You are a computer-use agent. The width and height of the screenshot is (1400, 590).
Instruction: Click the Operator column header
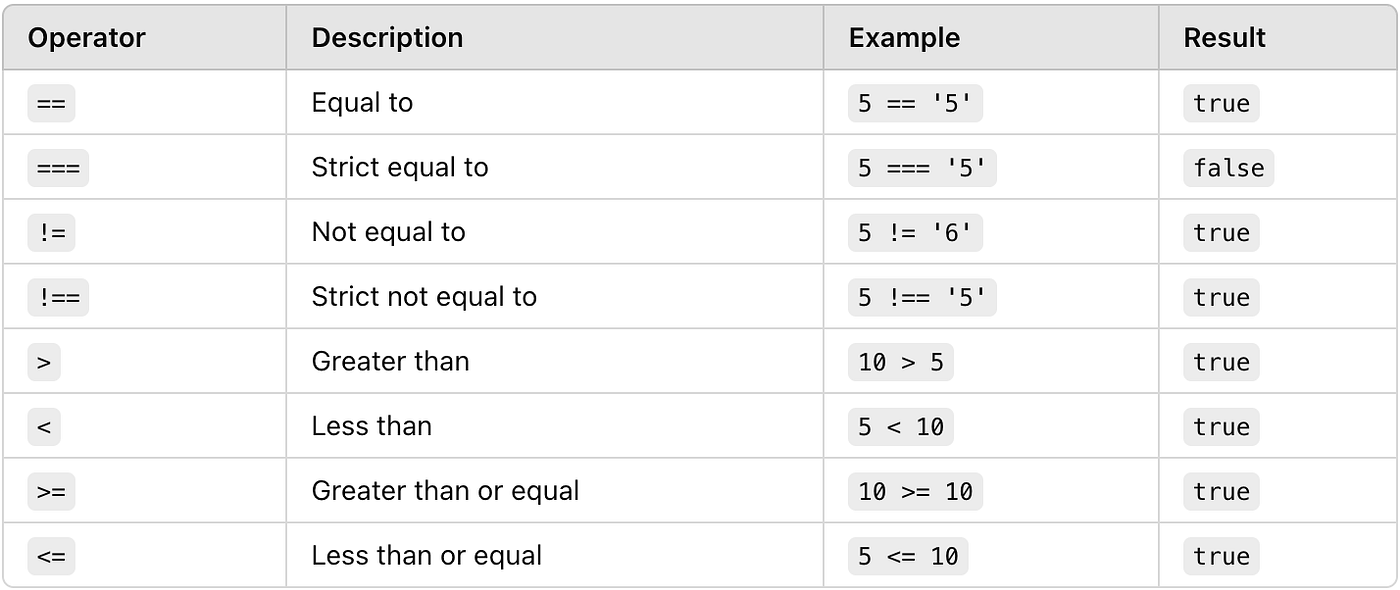87,38
